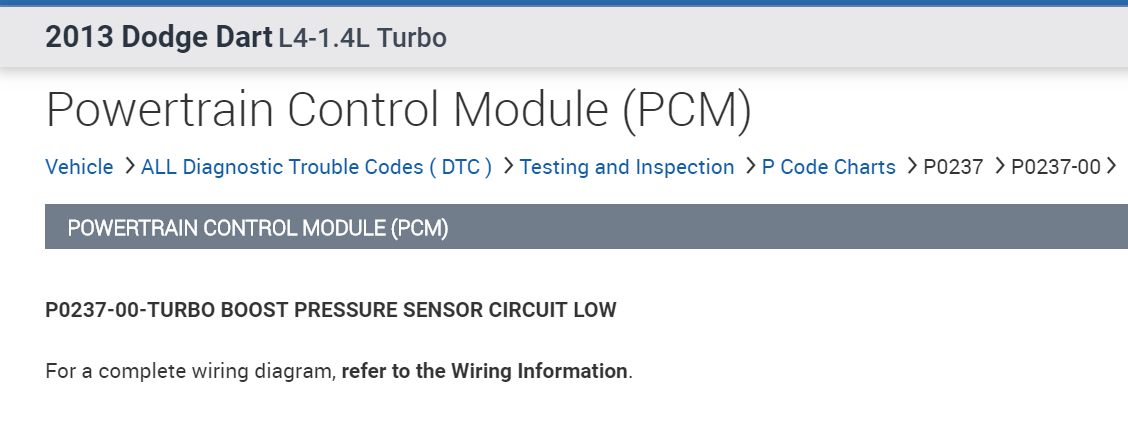Image resolution: width=1128 pixels, height=441 pixels.
Task: Click the P0237-00 Turbo Boost Pressure title
Action: pos(331,310)
